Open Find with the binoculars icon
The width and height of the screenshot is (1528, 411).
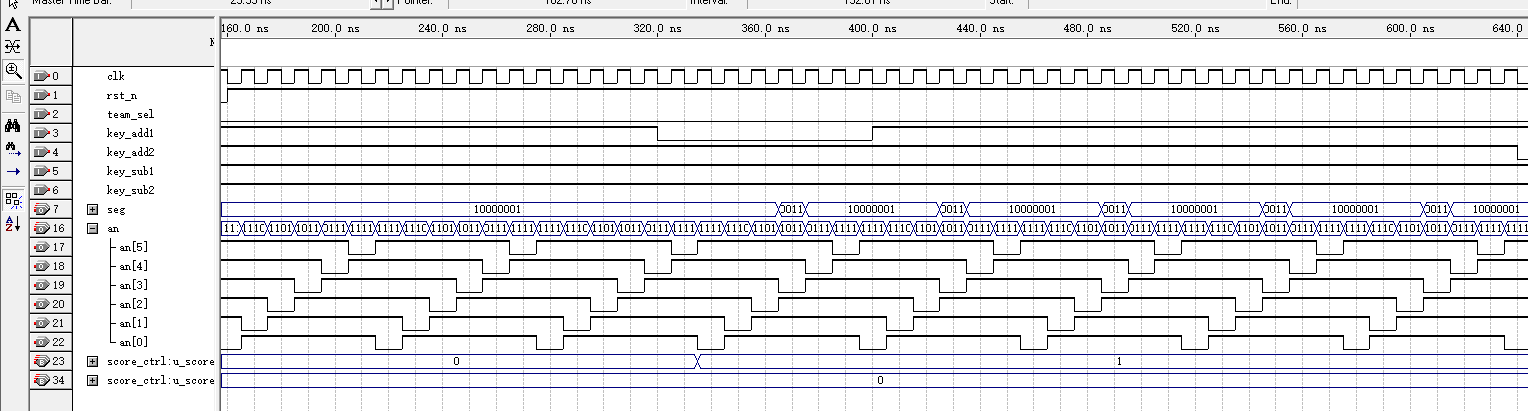(13, 125)
